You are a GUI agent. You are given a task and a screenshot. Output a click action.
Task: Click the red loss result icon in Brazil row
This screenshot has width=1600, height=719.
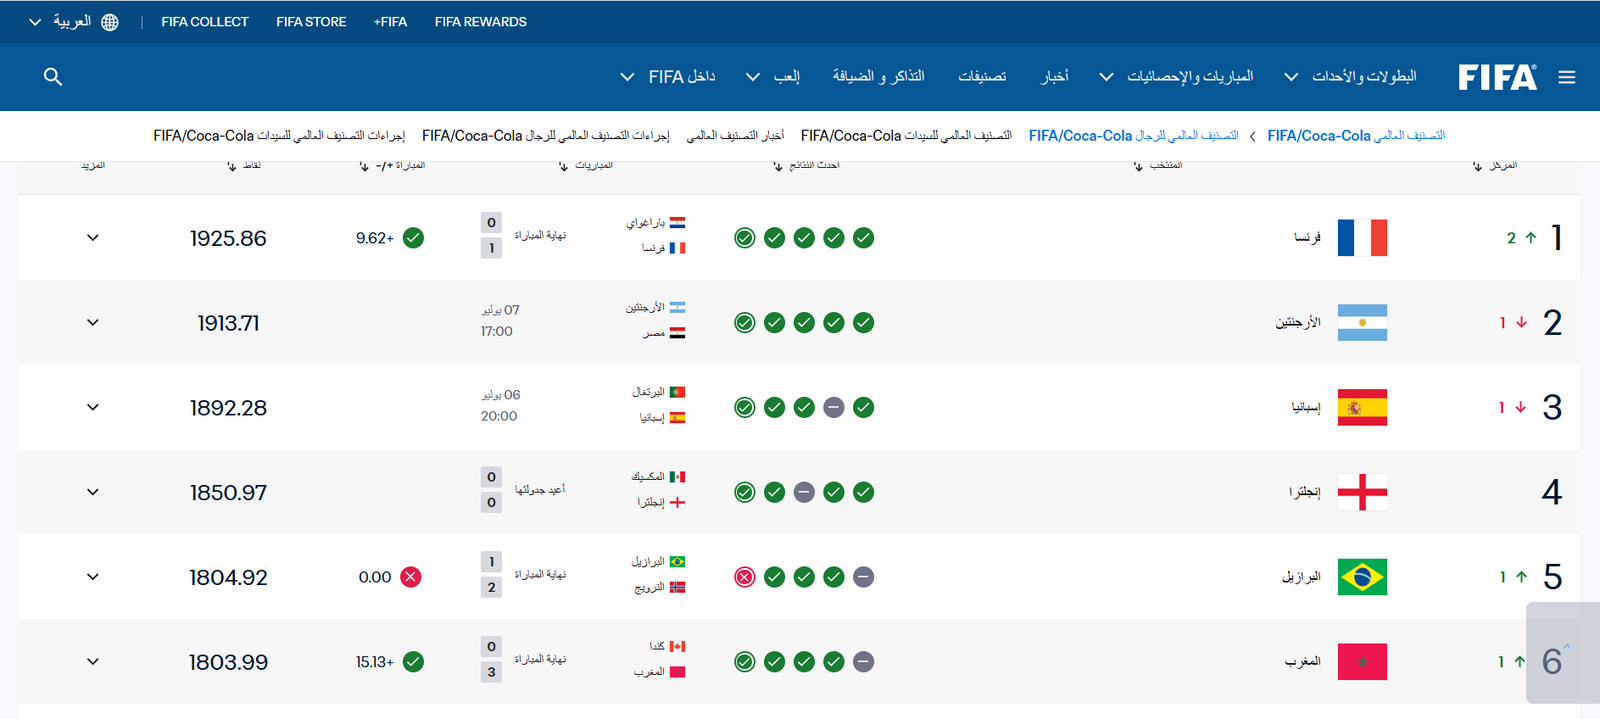click(744, 577)
